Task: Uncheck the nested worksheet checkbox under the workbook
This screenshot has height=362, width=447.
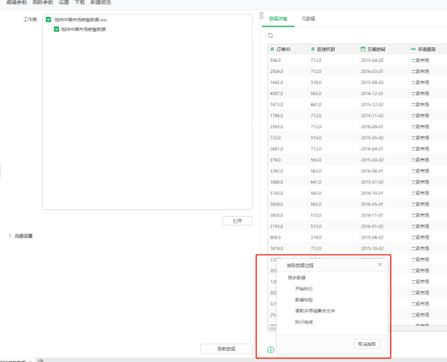Action: 56,29
